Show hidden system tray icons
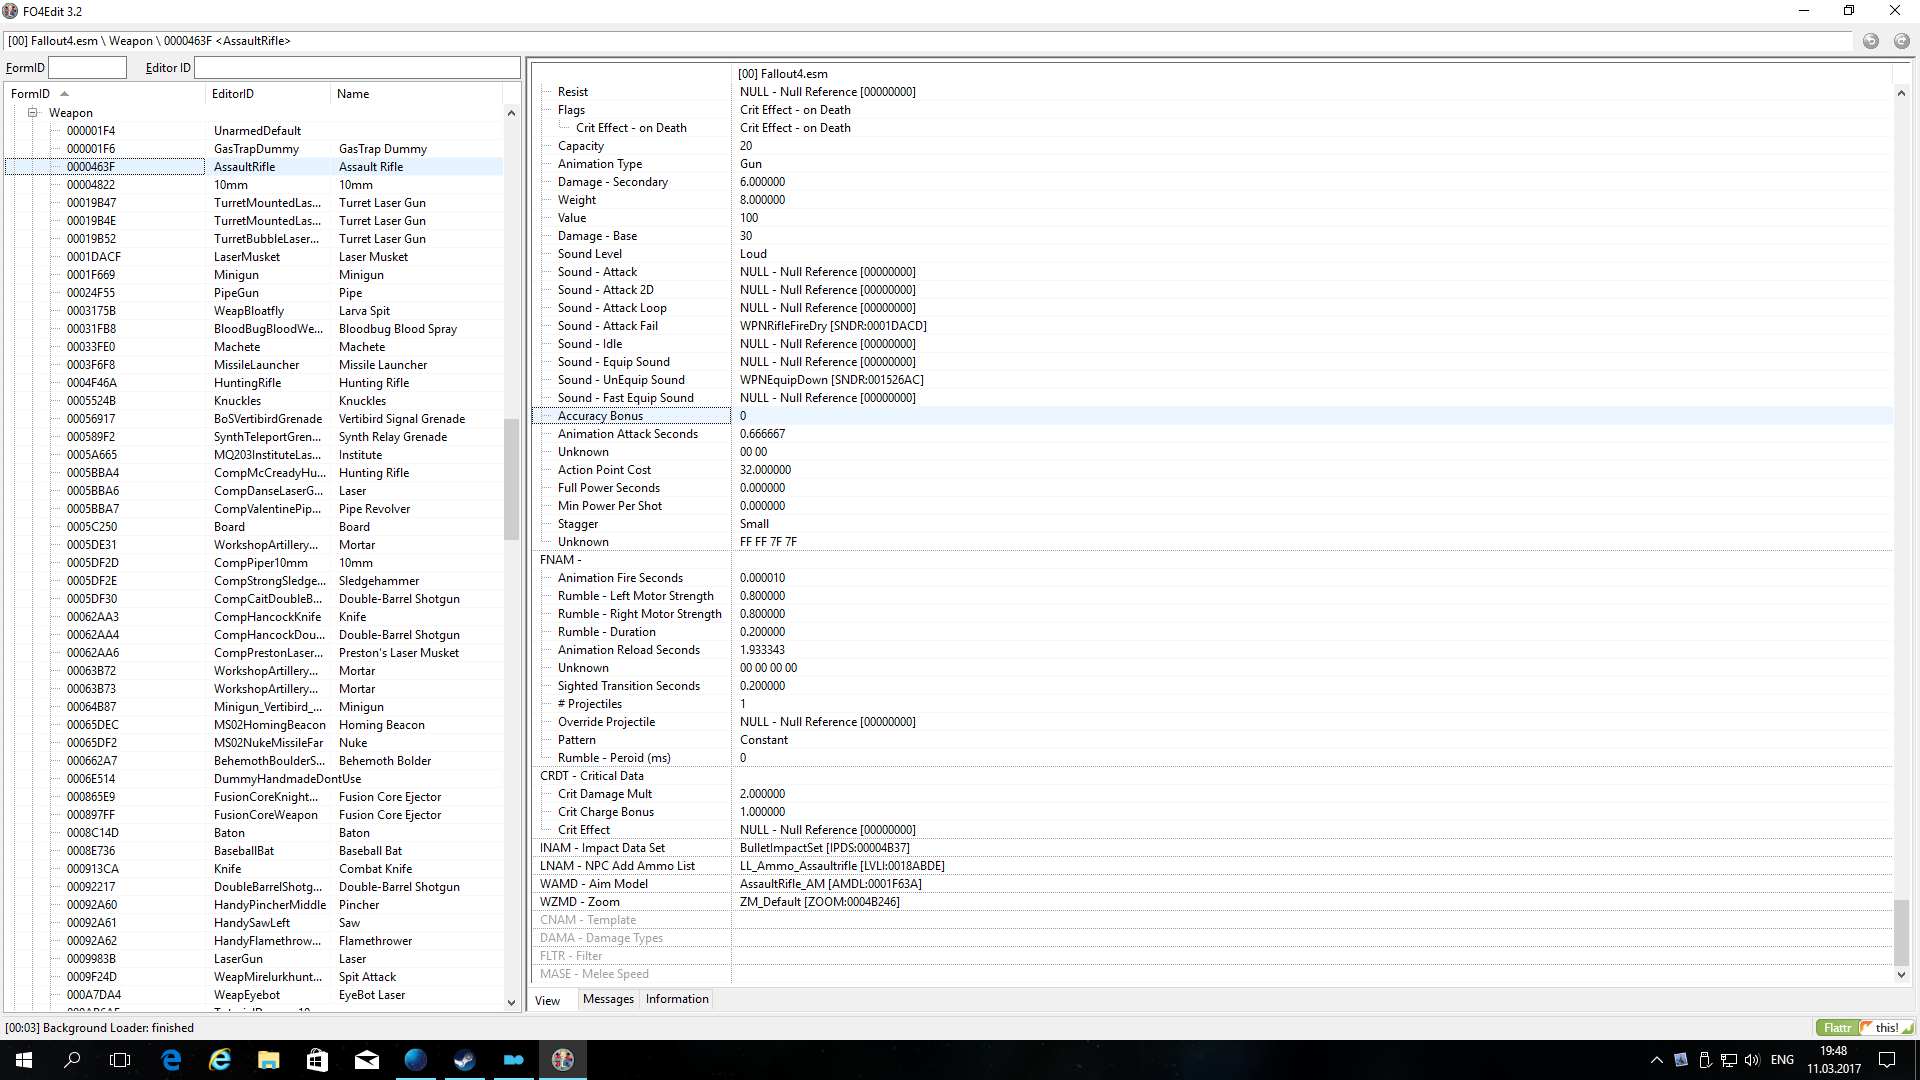This screenshot has width=1920, height=1080. coord(1657,1060)
